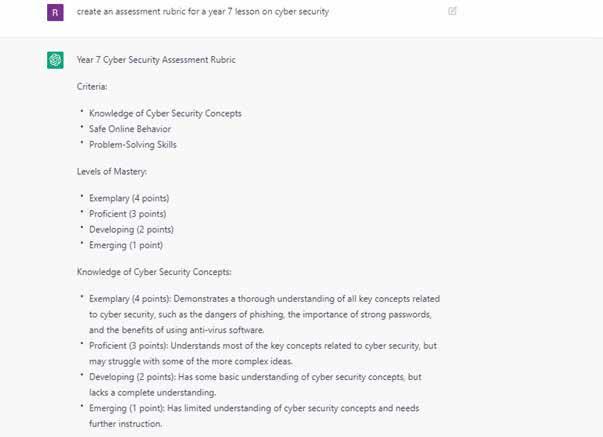Click the edit message pencil icon
Viewport: 603px width, 437px height.
453,11
